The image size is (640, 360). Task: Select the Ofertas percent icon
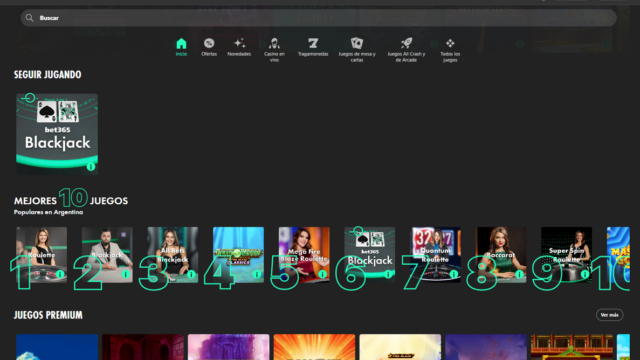click(209, 43)
